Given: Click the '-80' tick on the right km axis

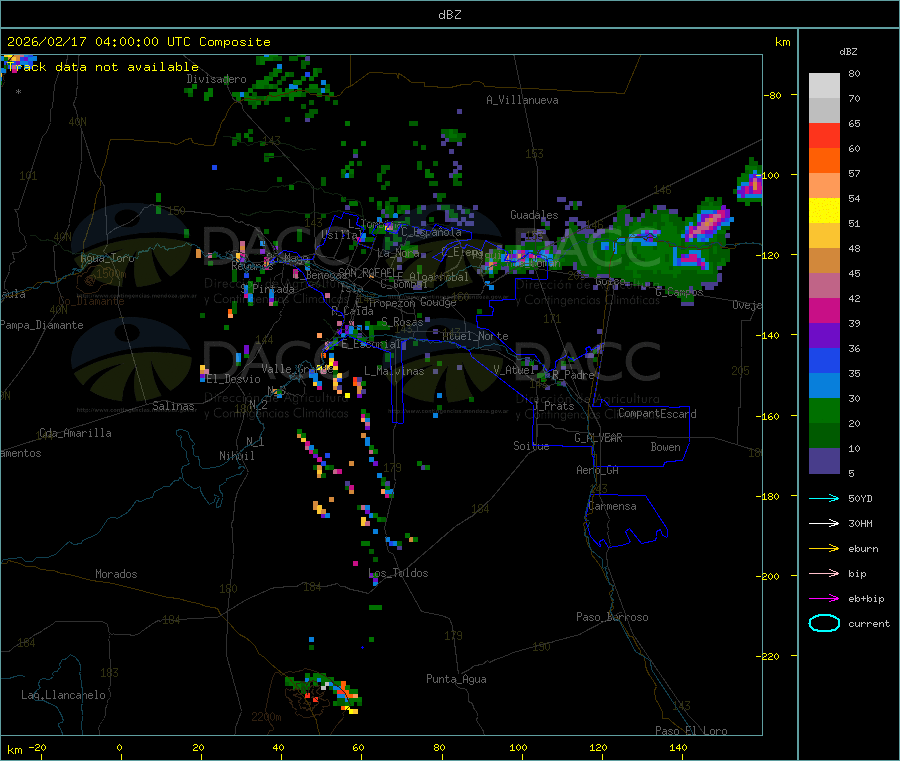Looking at the screenshot, I should pos(773,95).
